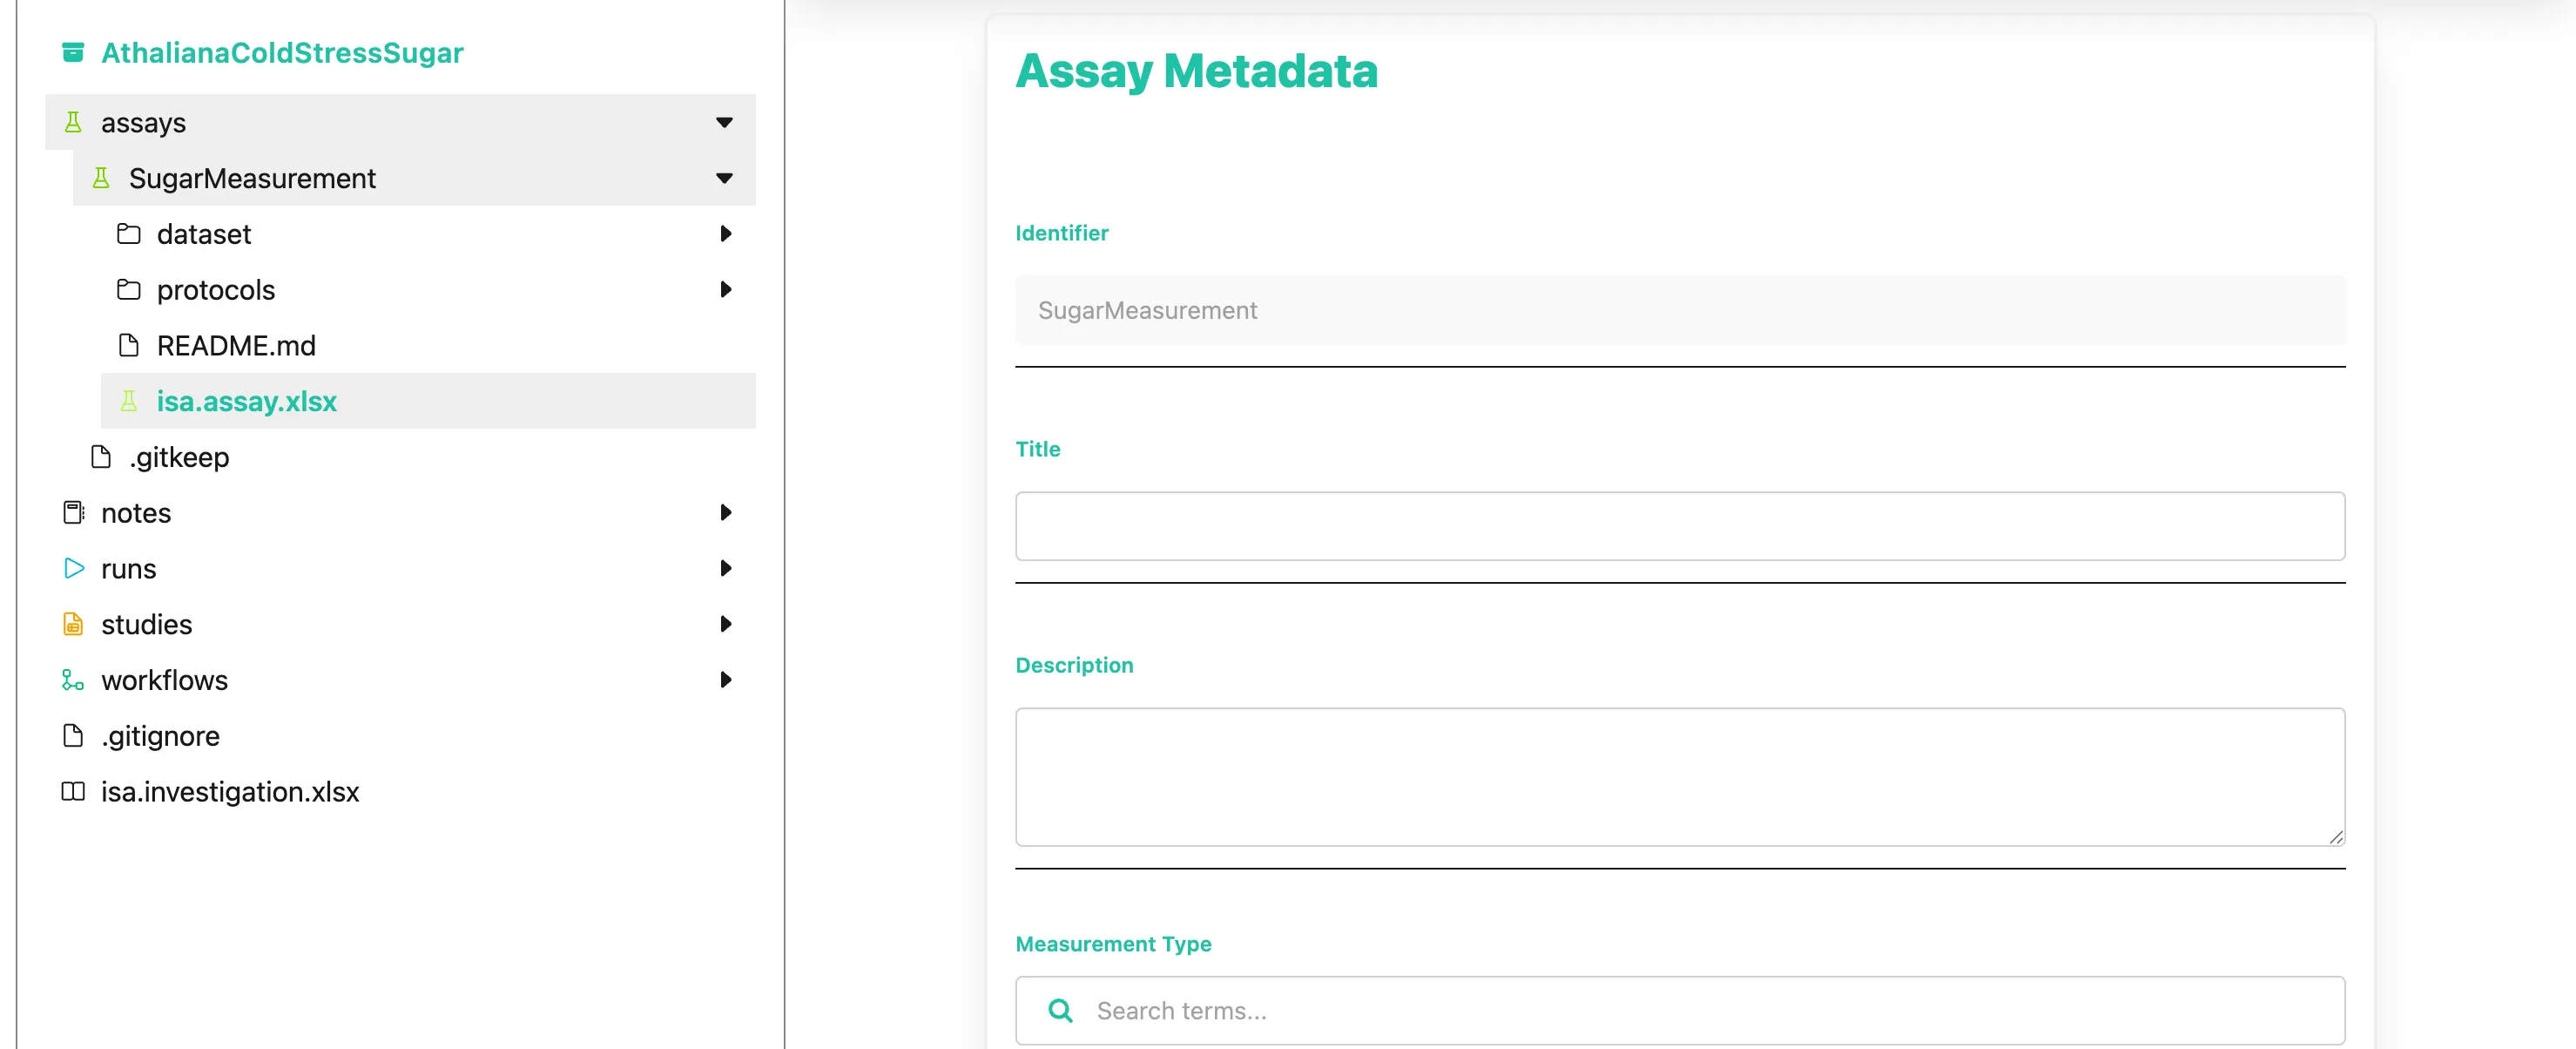Click the notebook icon beside notes
The height and width of the screenshot is (1049, 2576).
pos(73,513)
